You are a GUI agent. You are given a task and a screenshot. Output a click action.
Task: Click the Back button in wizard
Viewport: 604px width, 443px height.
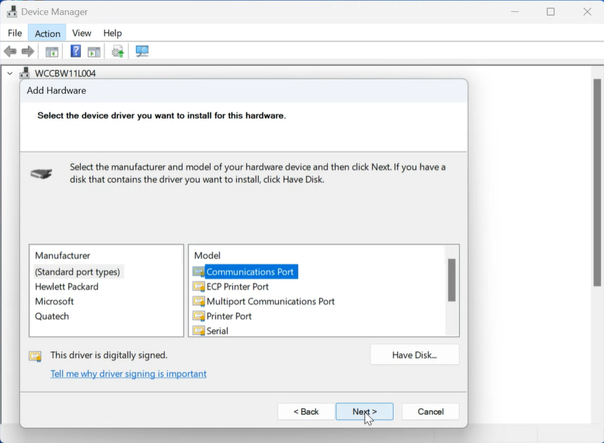[306, 411]
